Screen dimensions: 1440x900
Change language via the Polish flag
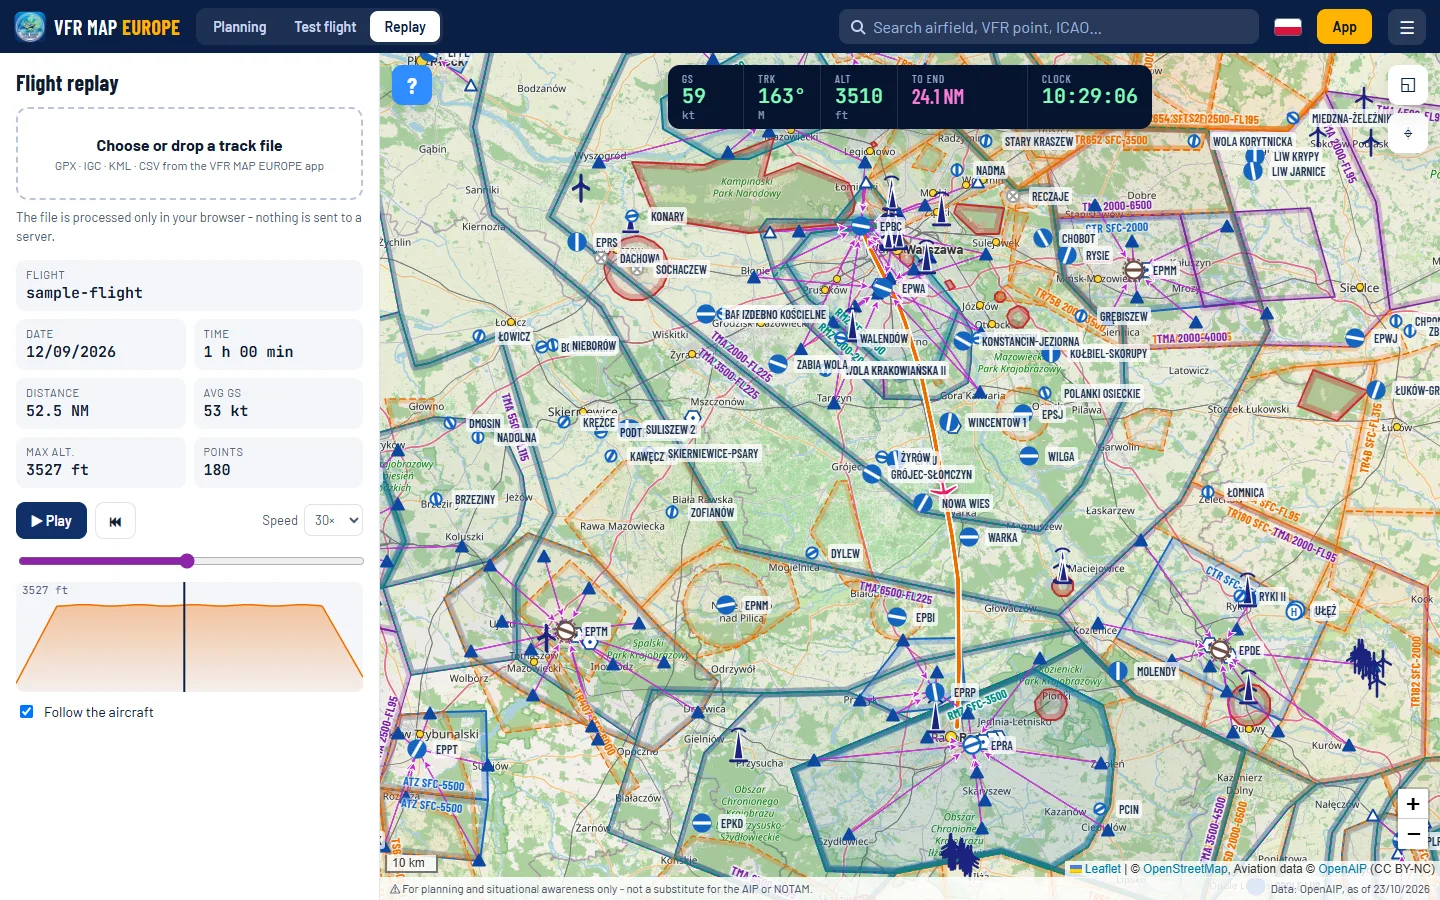(x=1288, y=27)
